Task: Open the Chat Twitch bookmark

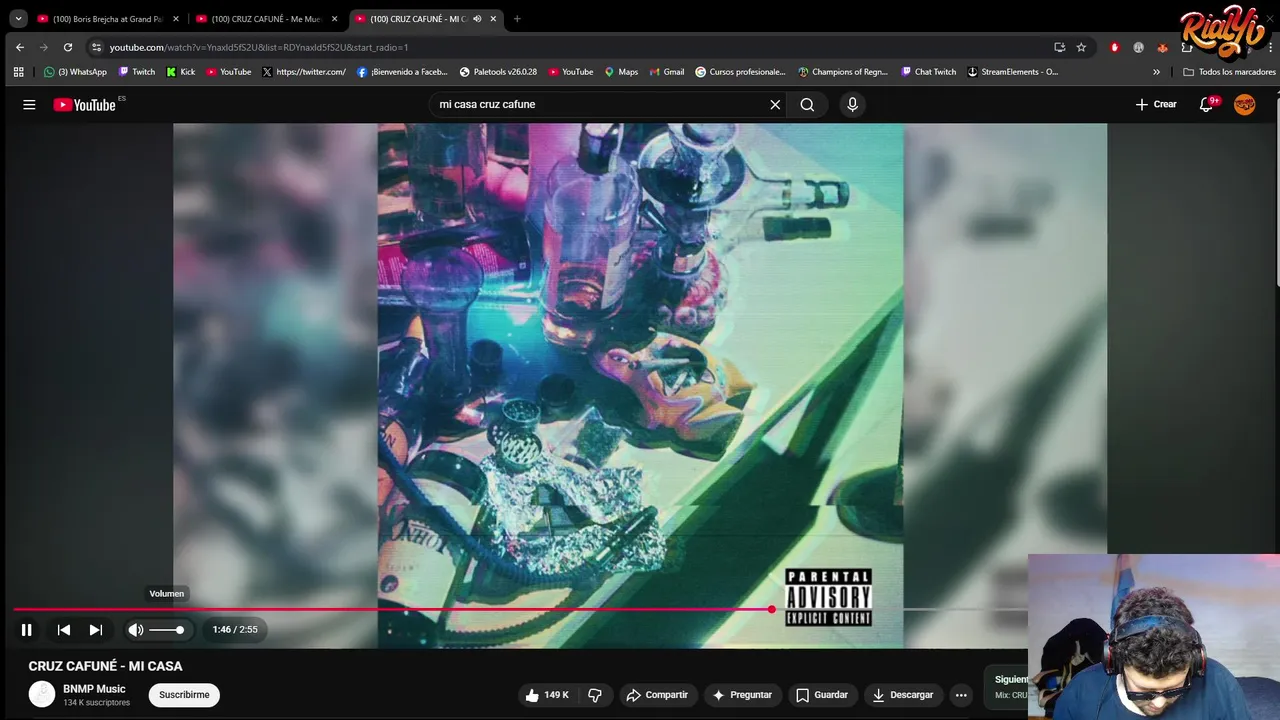Action: (x=929, y=72)
